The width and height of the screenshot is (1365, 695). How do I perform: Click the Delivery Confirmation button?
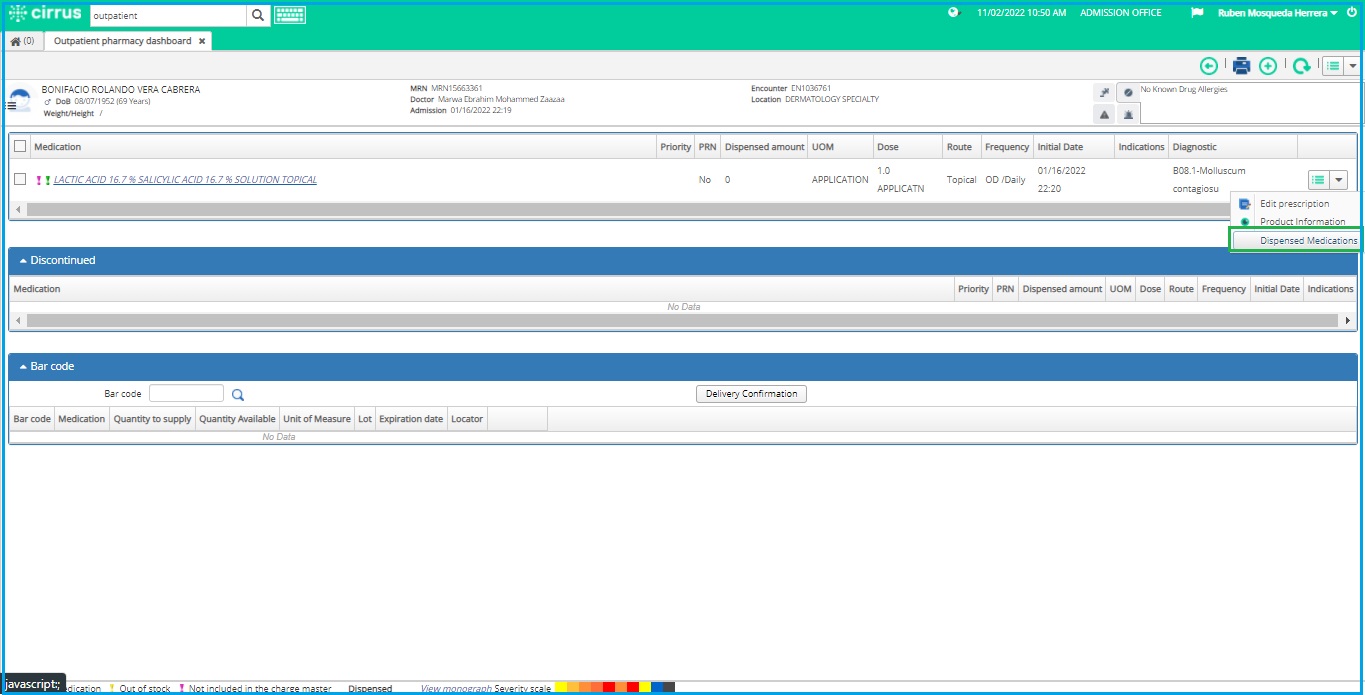click(751, 393)
